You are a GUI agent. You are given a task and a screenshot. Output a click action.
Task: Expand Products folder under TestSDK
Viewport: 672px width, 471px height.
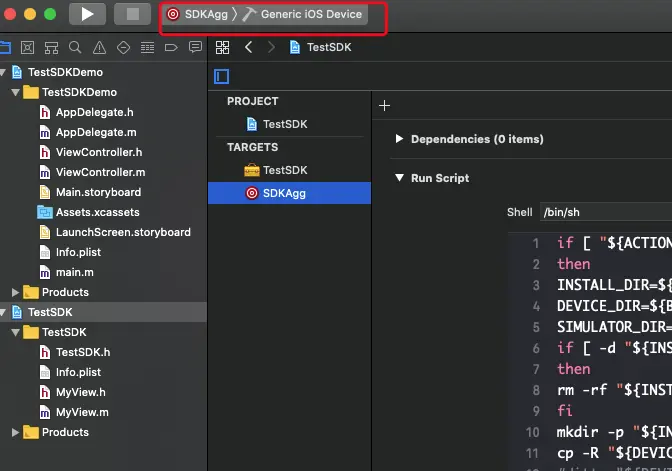[x=15, y=432]
